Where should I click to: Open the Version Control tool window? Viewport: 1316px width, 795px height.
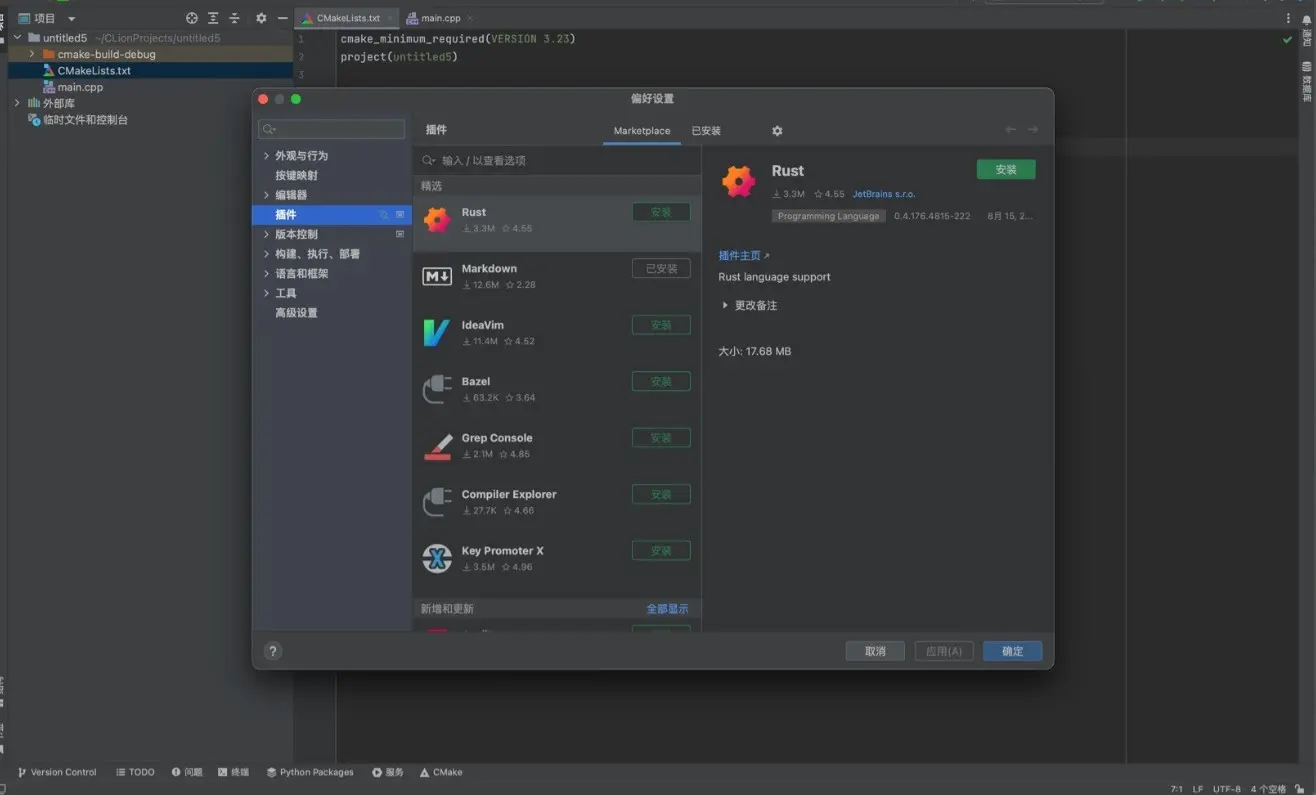click(x=57, y=772)
